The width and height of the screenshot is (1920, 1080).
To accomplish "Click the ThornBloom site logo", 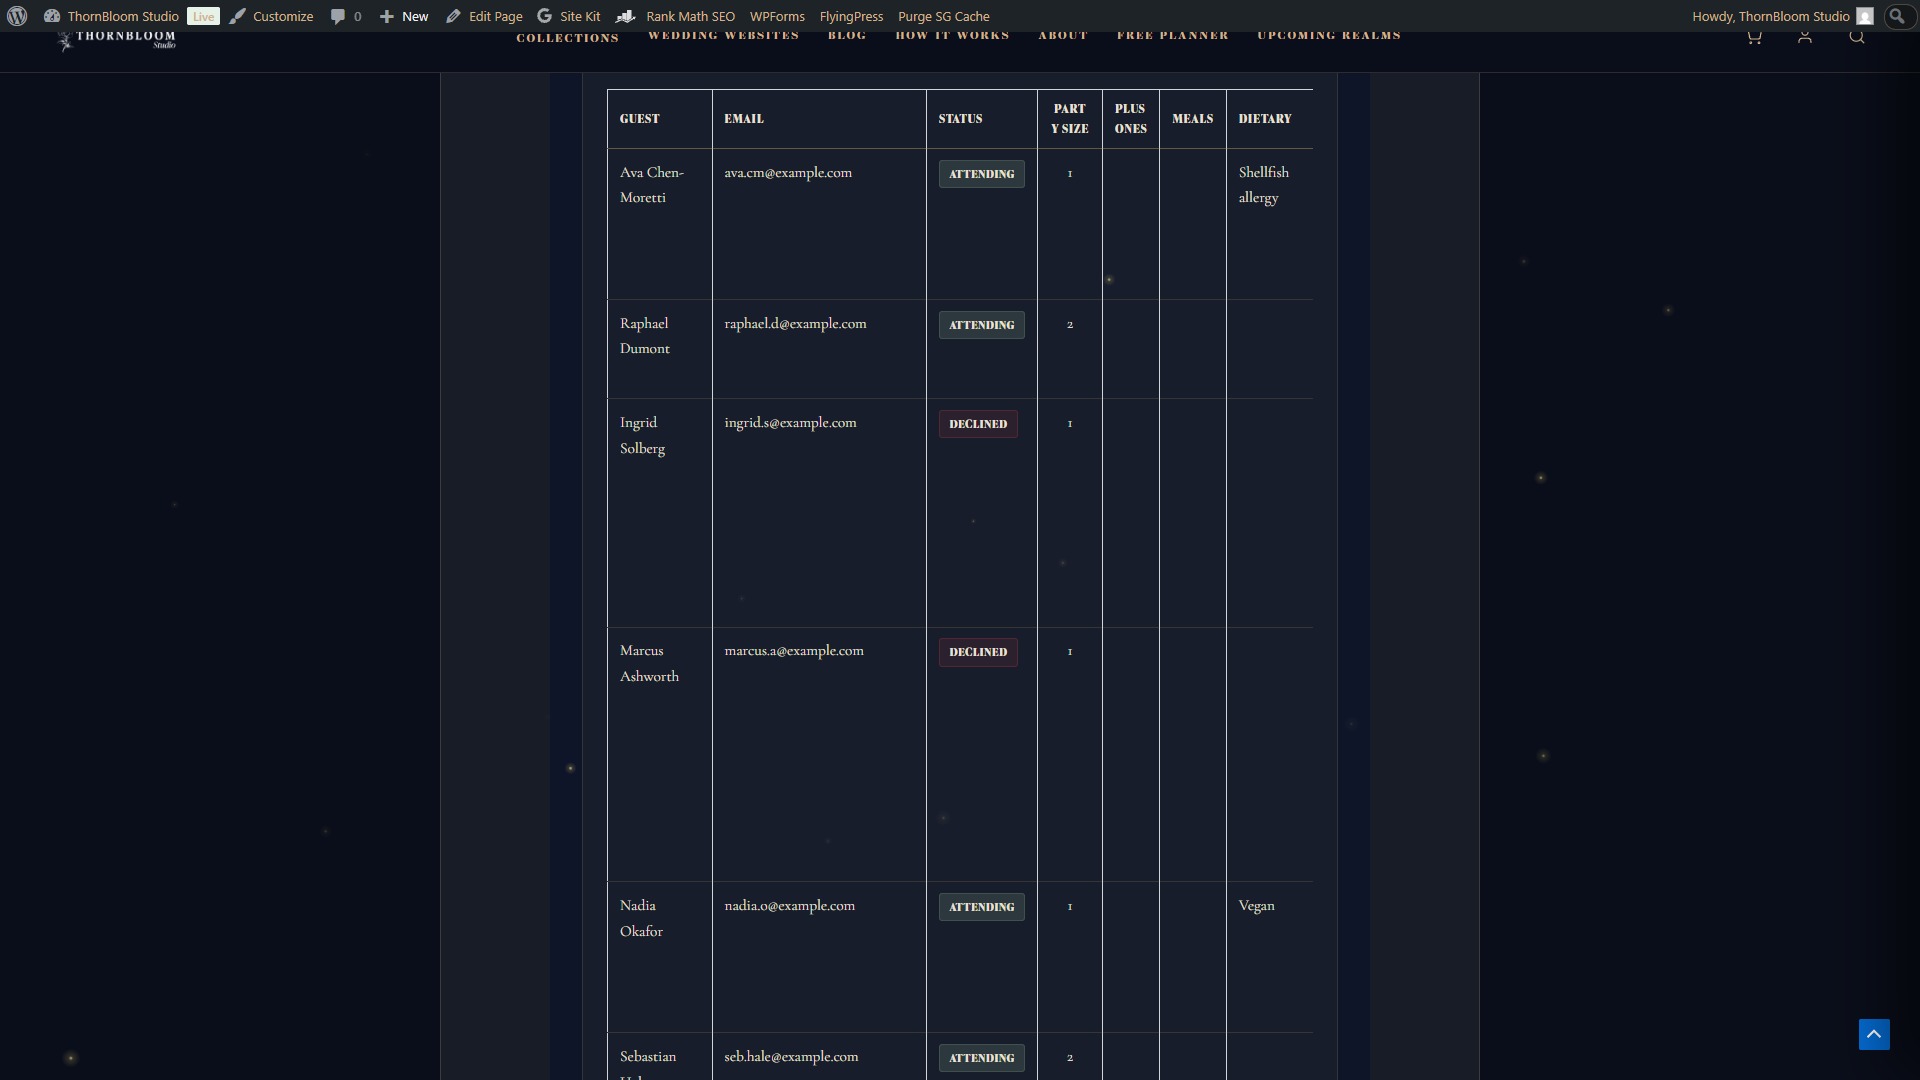I will coord(116,39).
